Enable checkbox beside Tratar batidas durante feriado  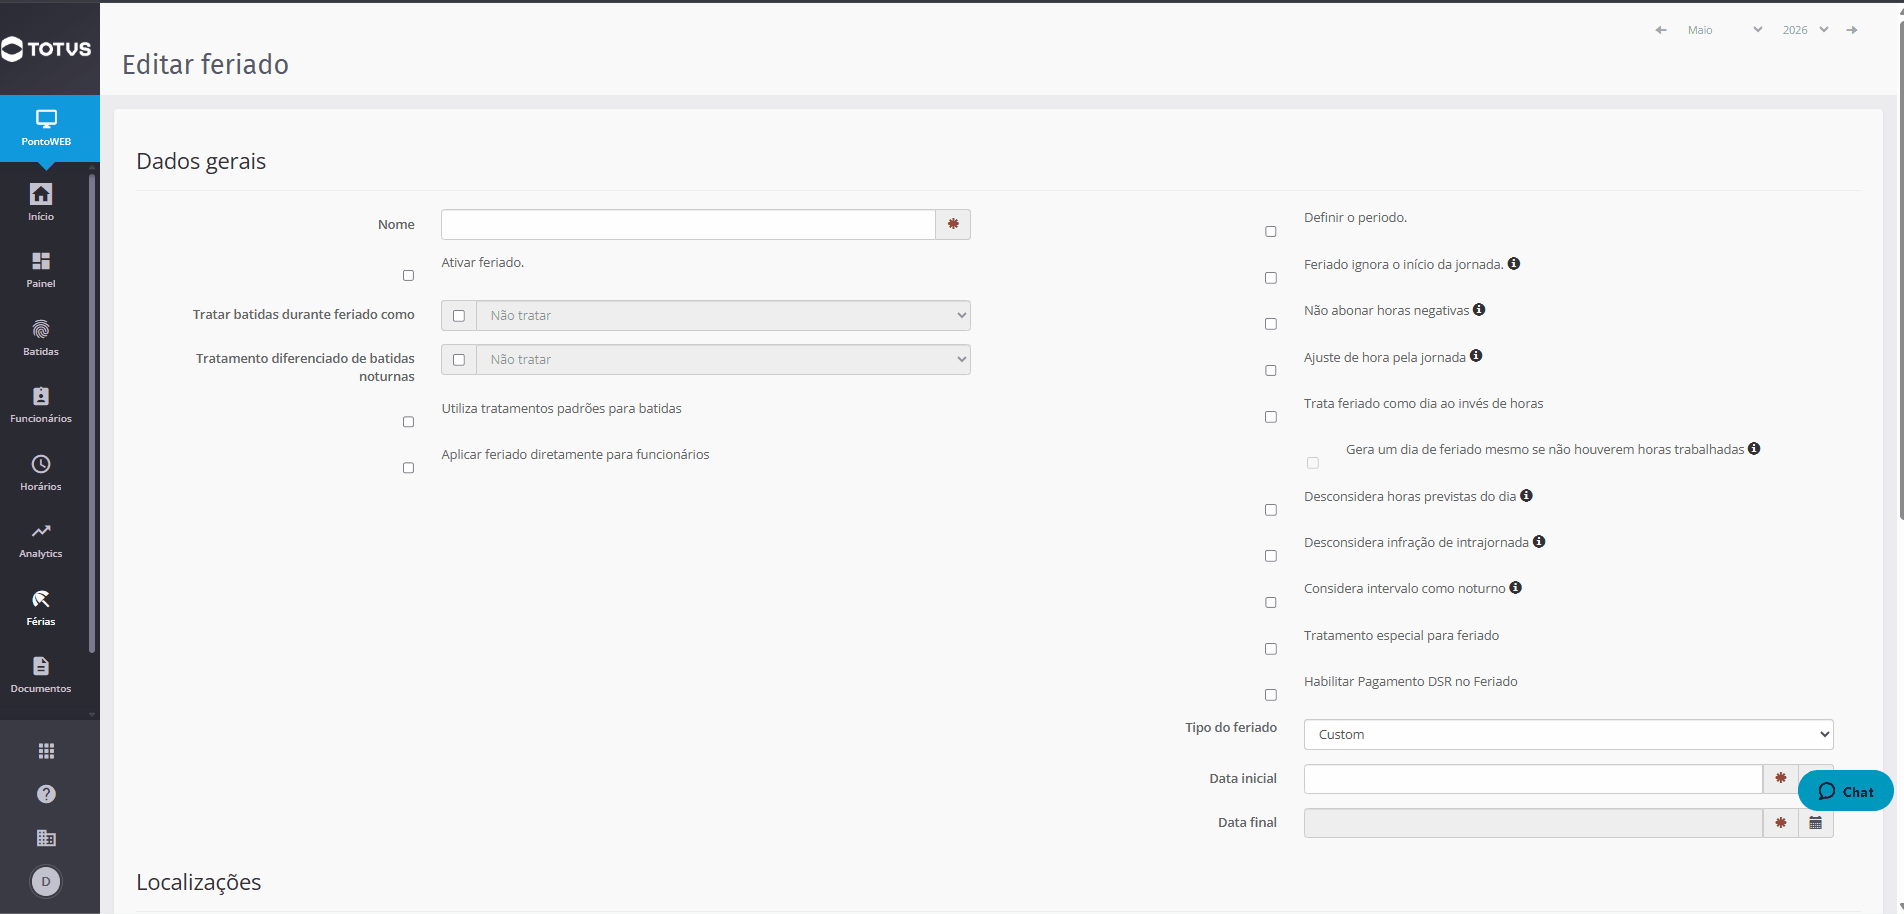coord(459,316)
